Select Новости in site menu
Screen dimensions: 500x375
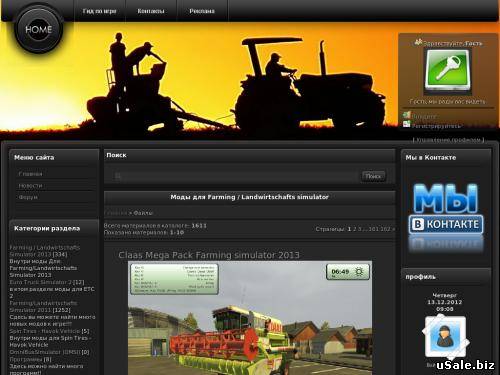point(30,186)
